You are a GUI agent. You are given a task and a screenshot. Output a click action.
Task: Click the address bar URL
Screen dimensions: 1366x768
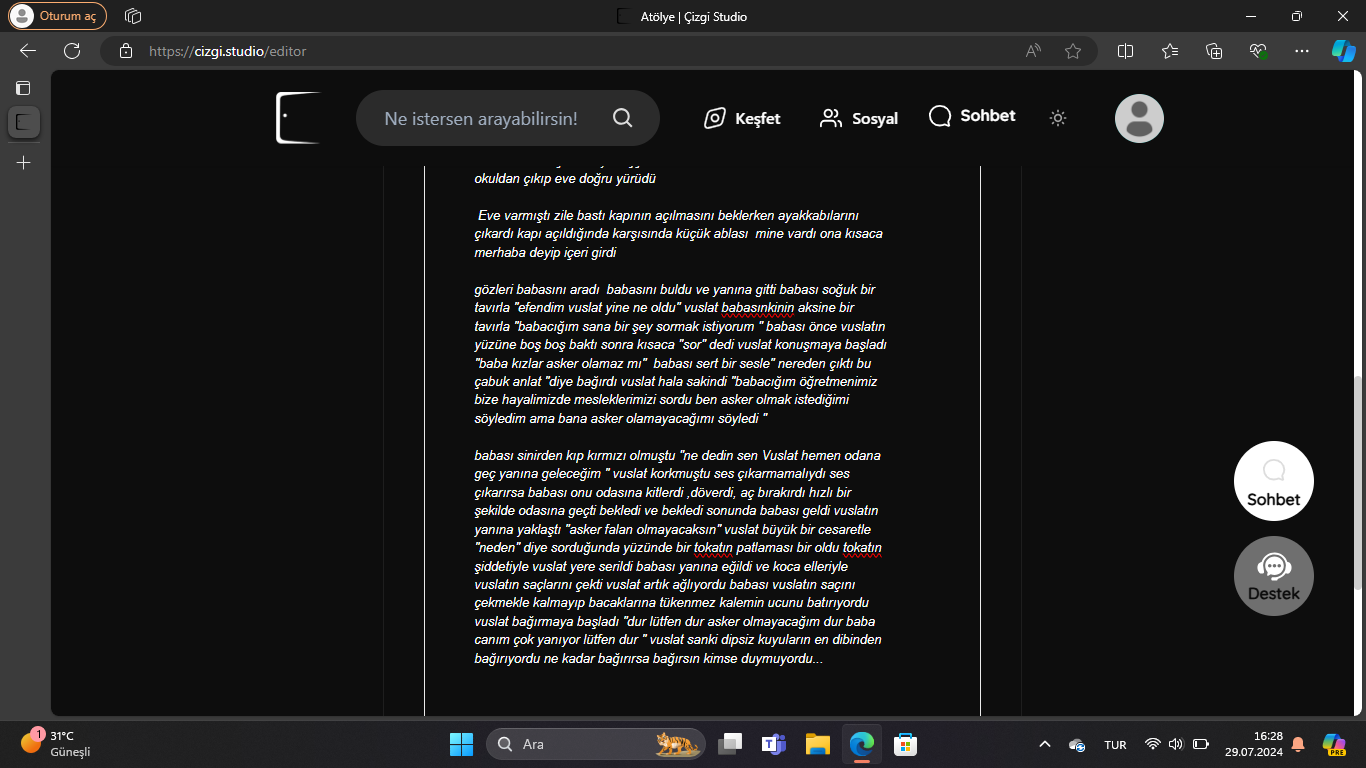[x=227, y=51]
